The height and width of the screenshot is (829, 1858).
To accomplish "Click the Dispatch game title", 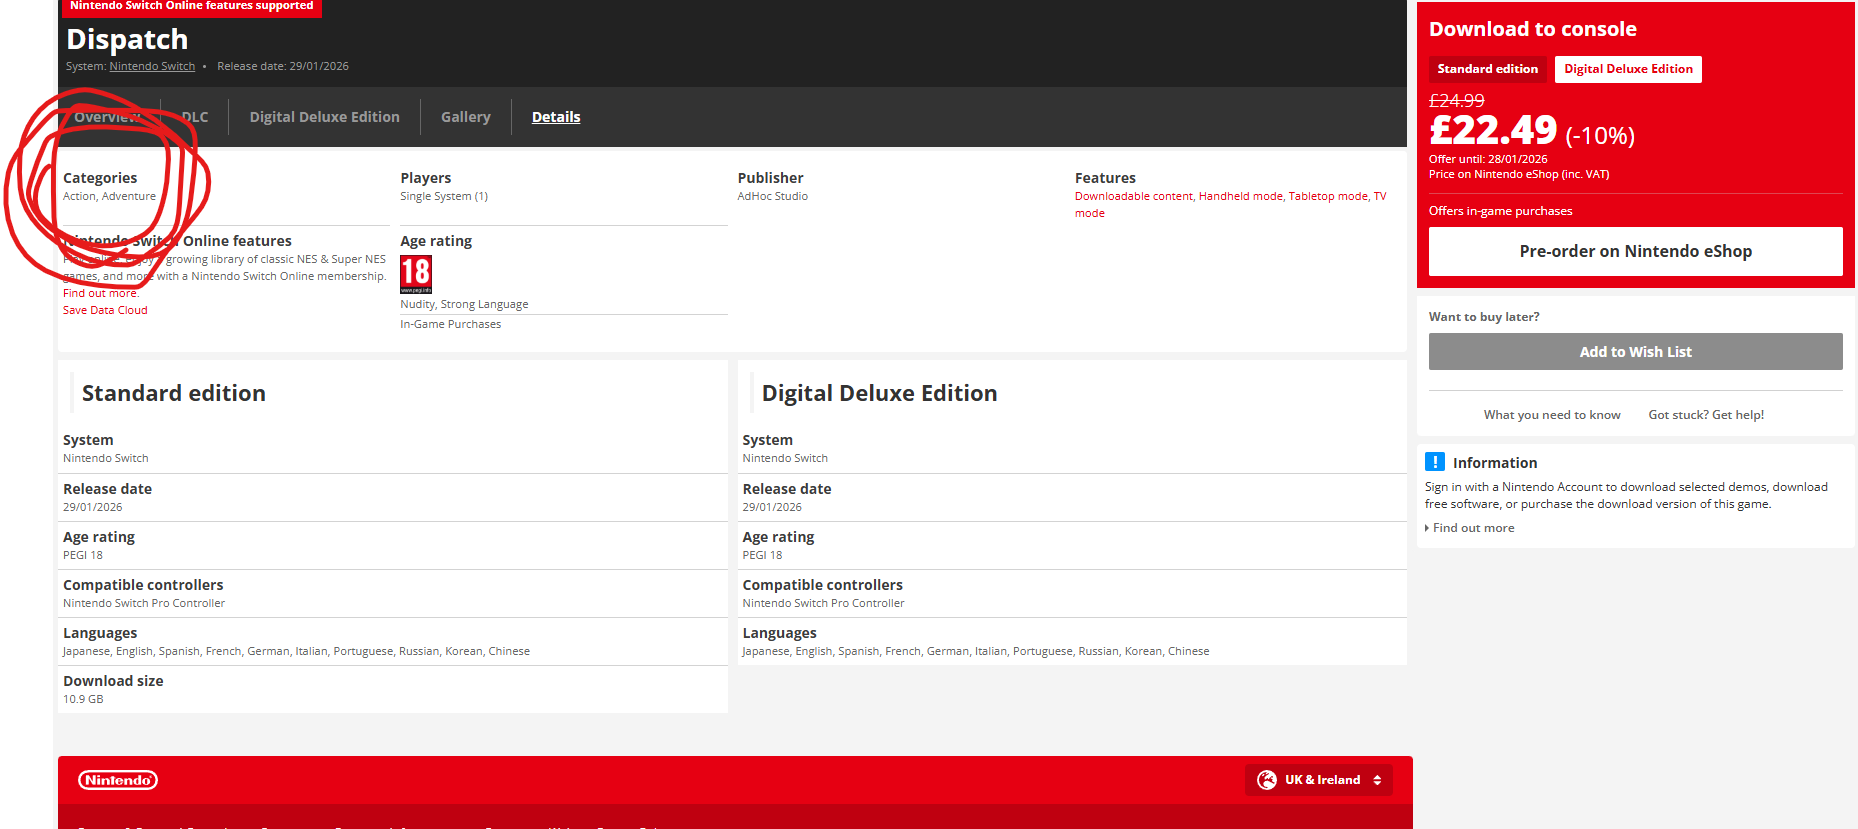I will coord(127,39).
